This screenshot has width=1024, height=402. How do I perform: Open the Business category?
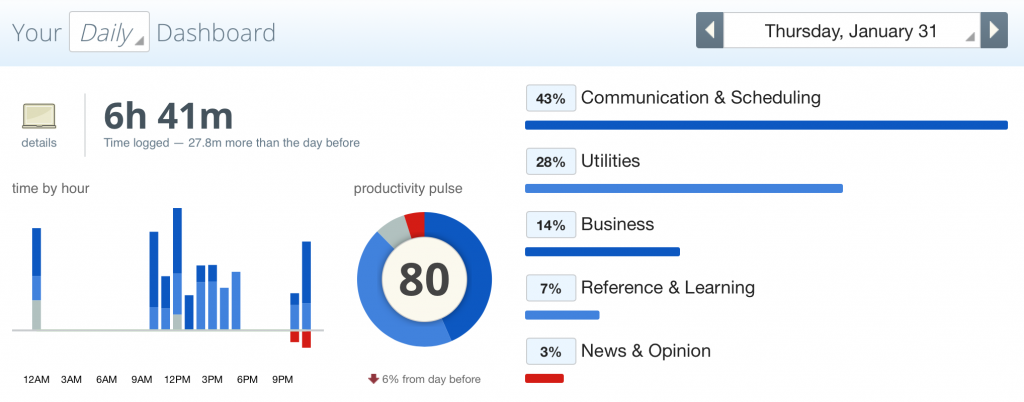618,224
